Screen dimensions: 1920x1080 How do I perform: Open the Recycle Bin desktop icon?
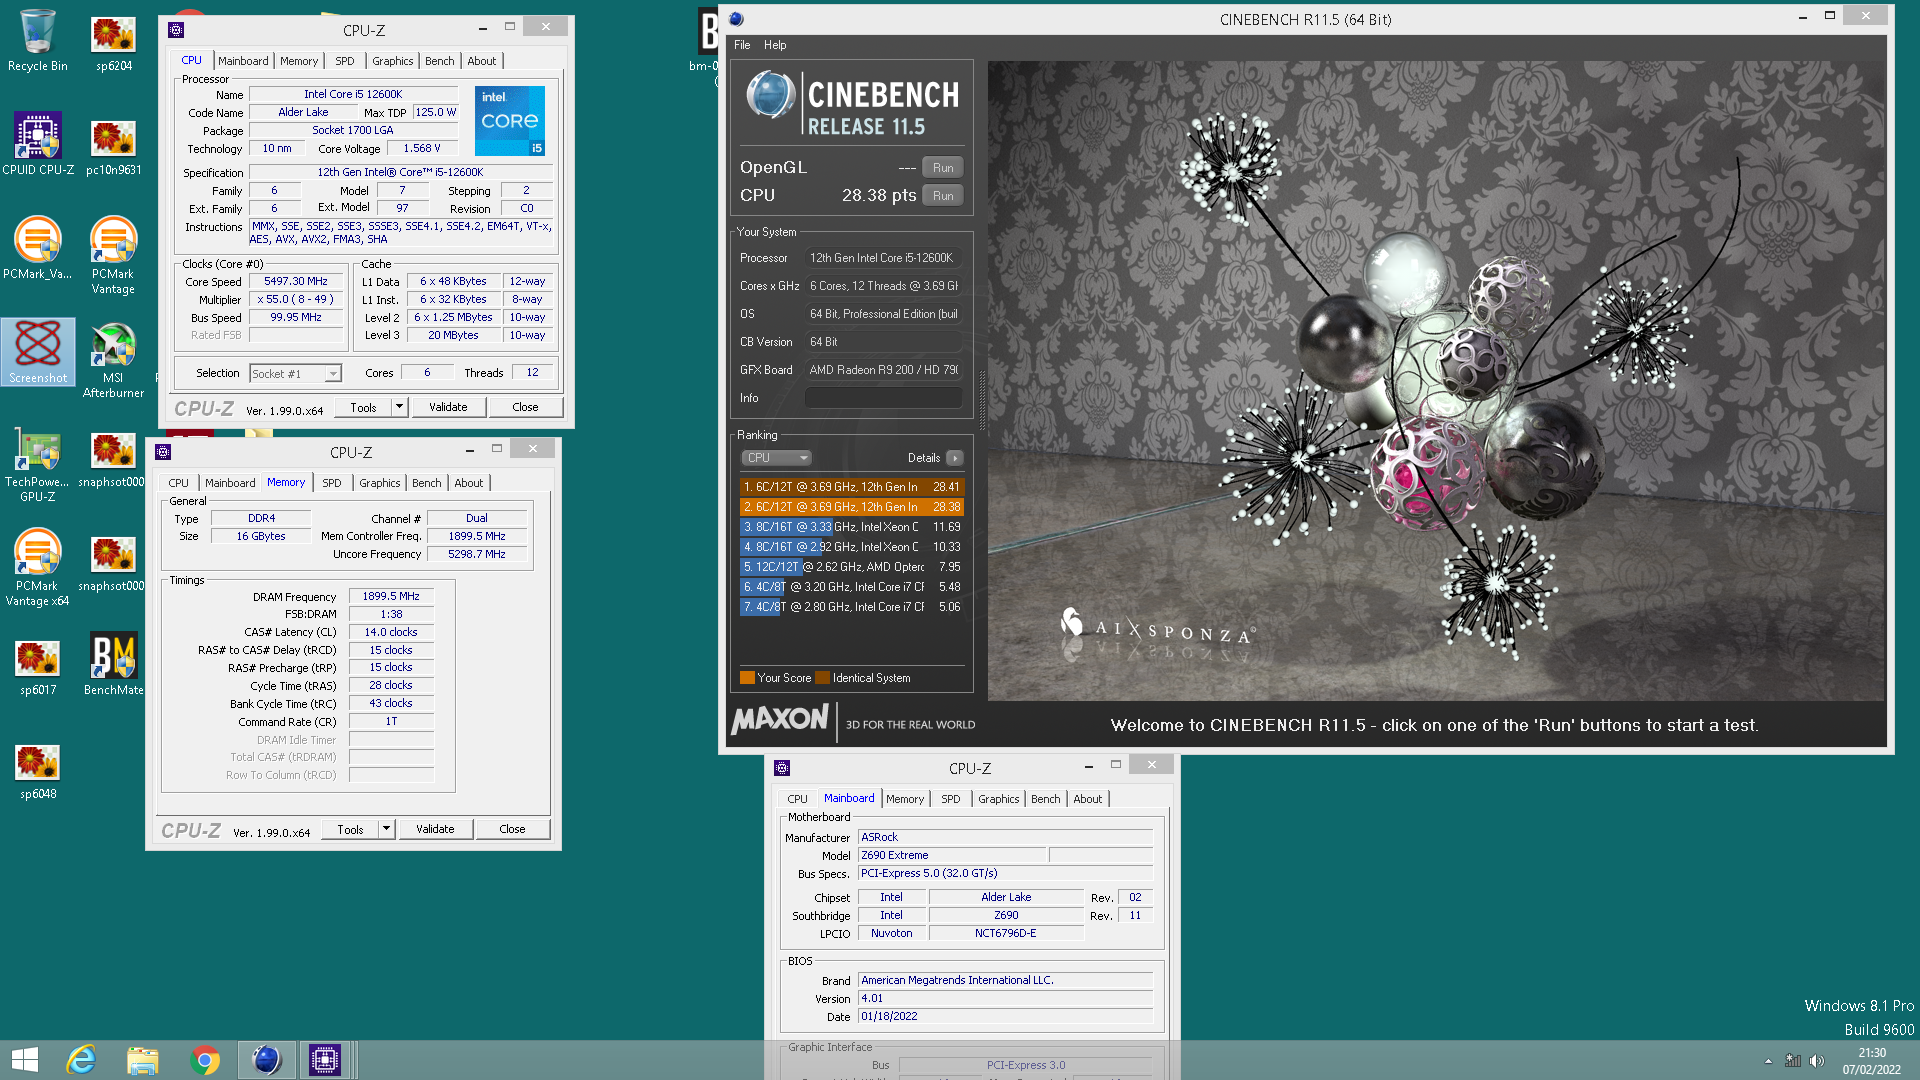click(x=38, y=42)
